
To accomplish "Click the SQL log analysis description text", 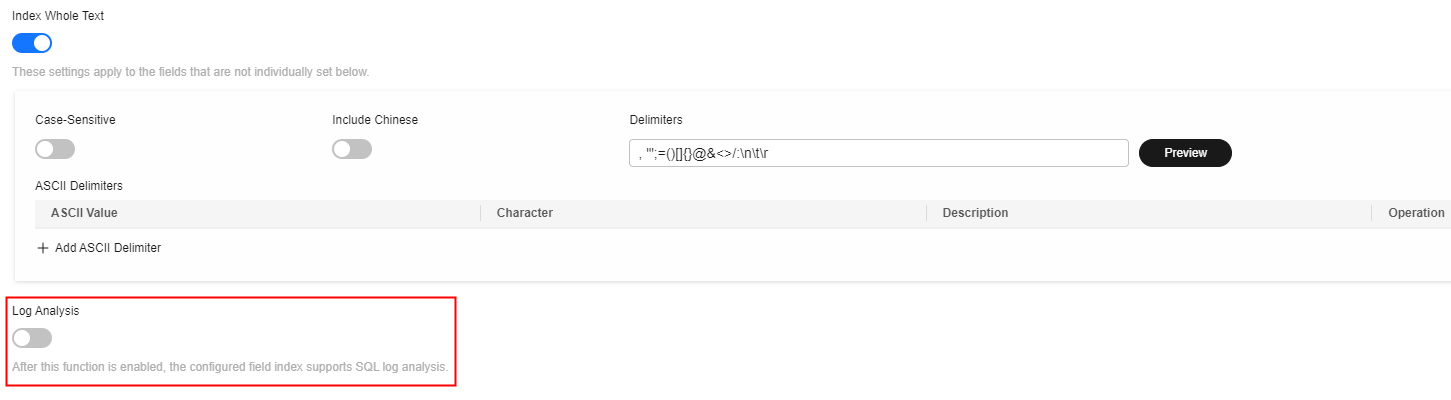I will click(x=230, y=367).
